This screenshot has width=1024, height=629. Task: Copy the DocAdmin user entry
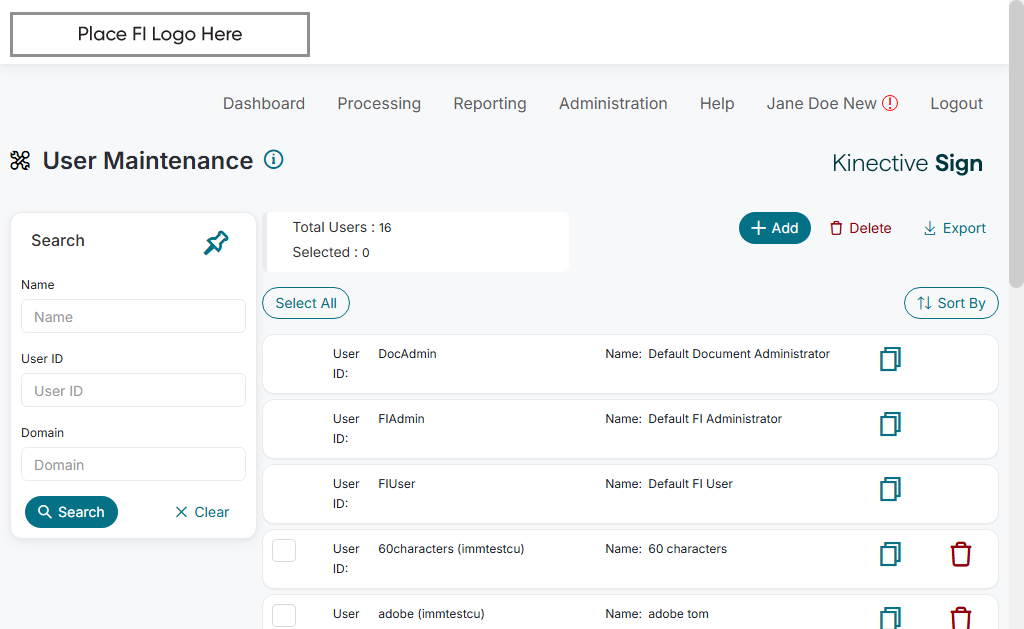(x=890, y=359)
